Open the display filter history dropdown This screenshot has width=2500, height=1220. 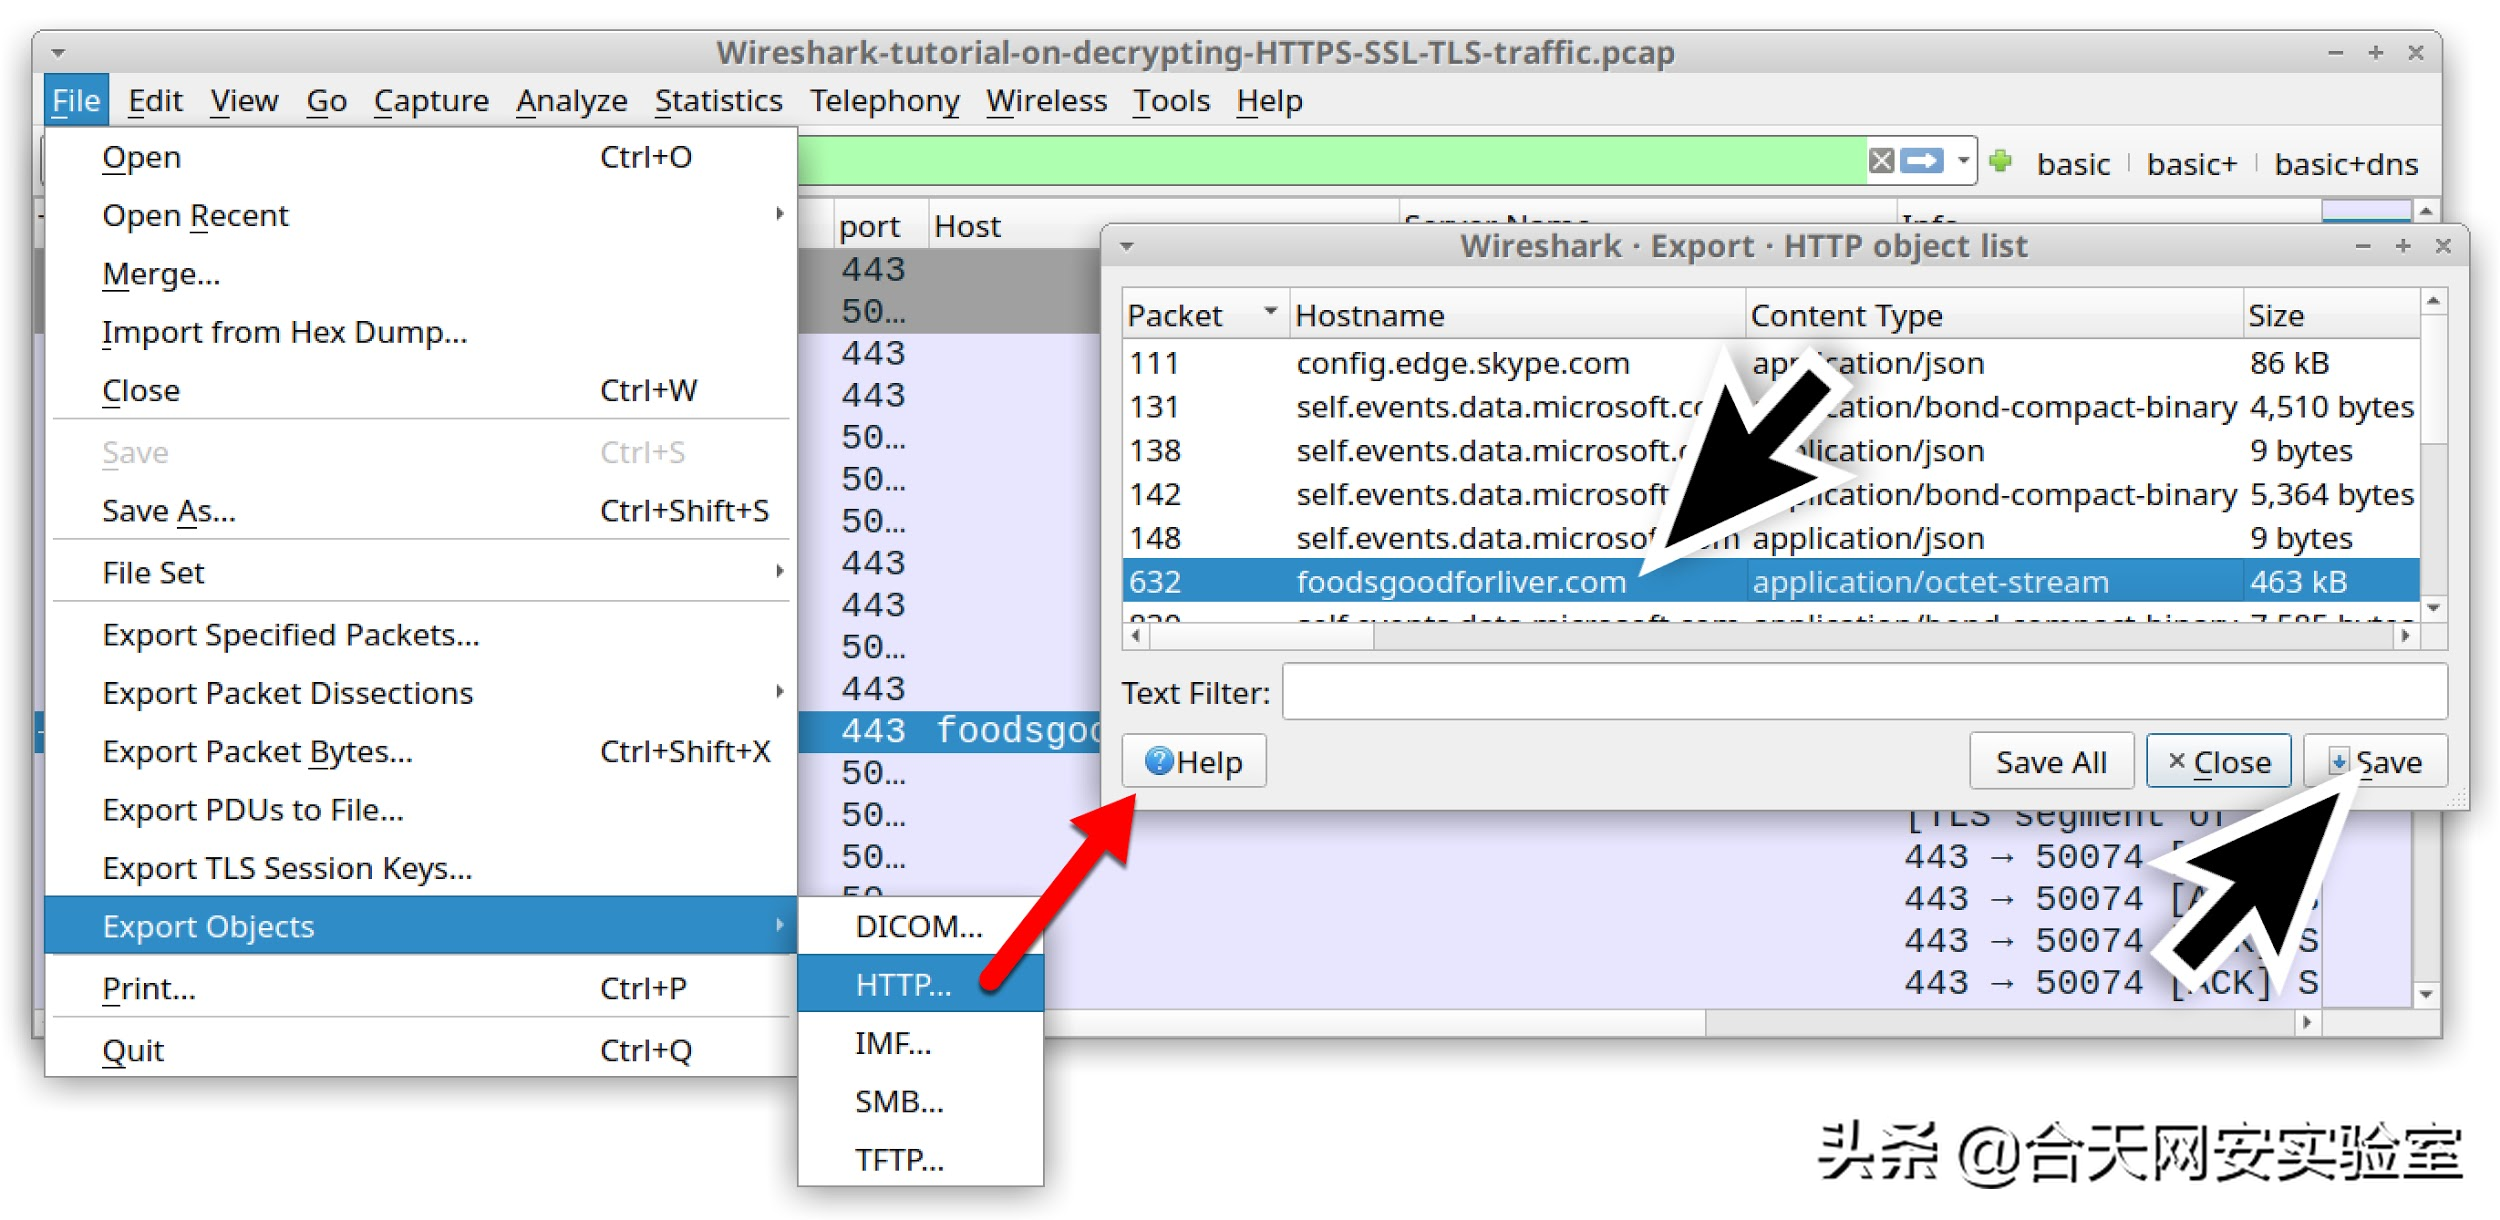pyautogui.click(x=1962, y=160)
